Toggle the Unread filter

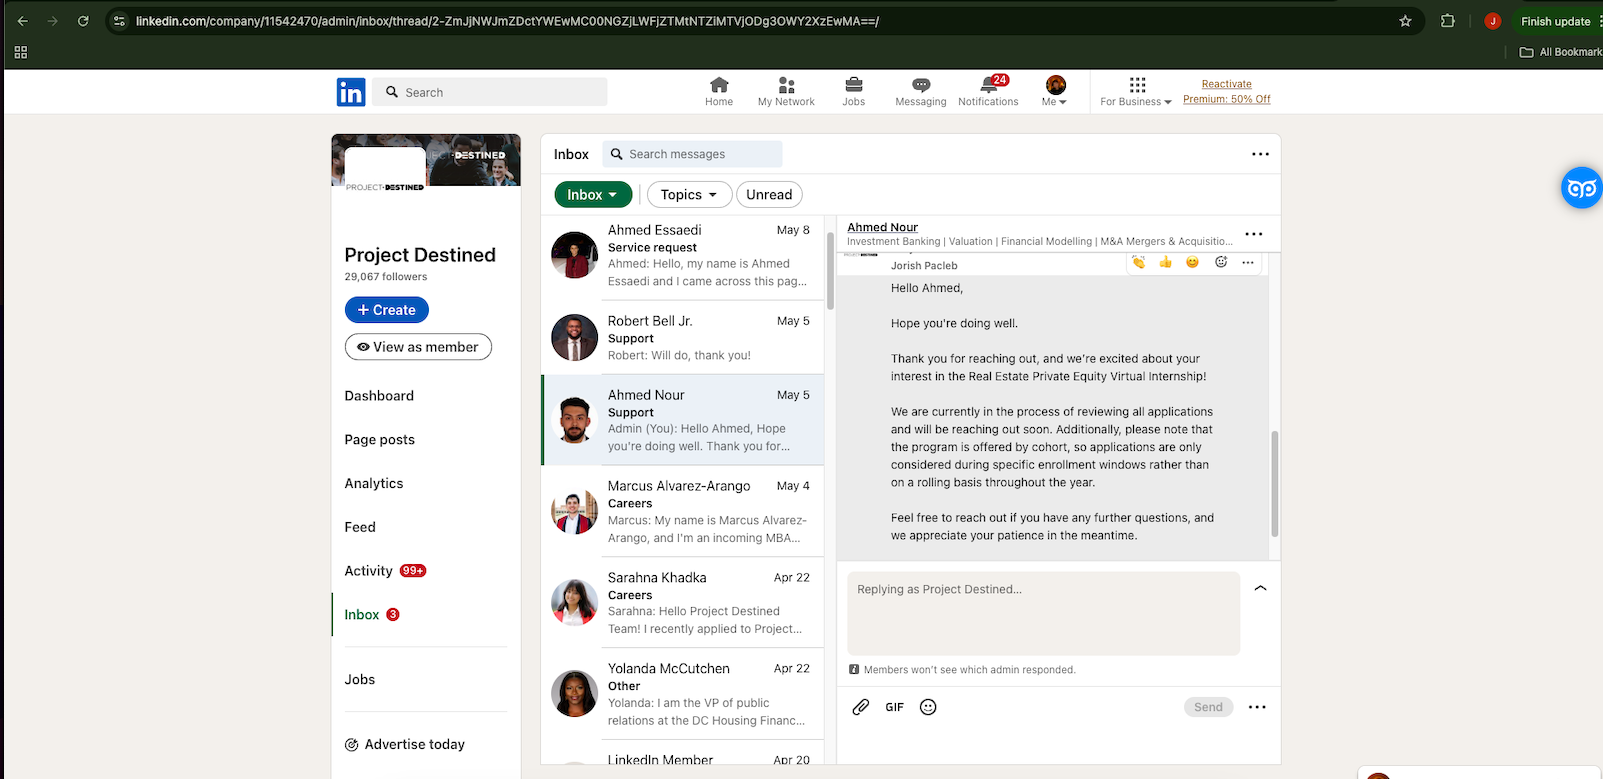(x=769, y=195)
